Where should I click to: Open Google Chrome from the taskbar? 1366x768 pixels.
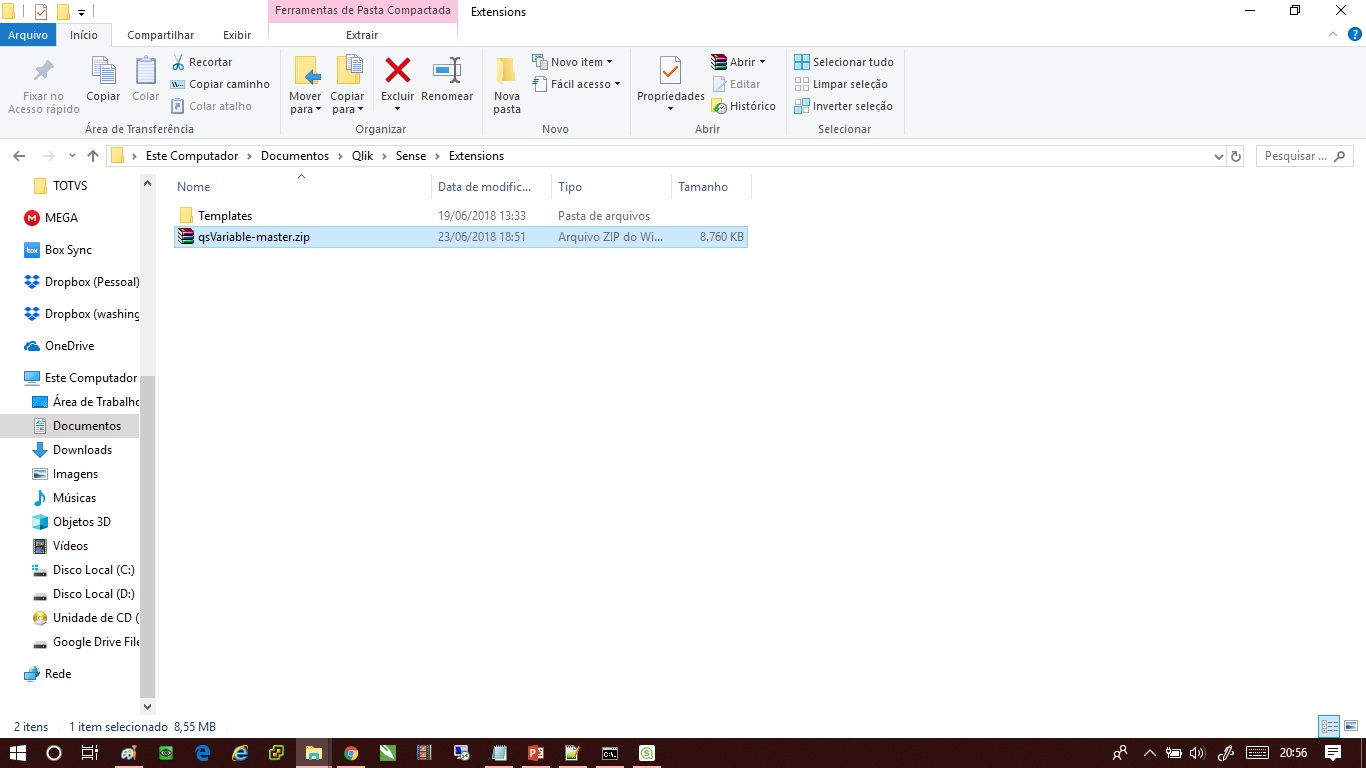pyautogui.click(x=350, y=753)
